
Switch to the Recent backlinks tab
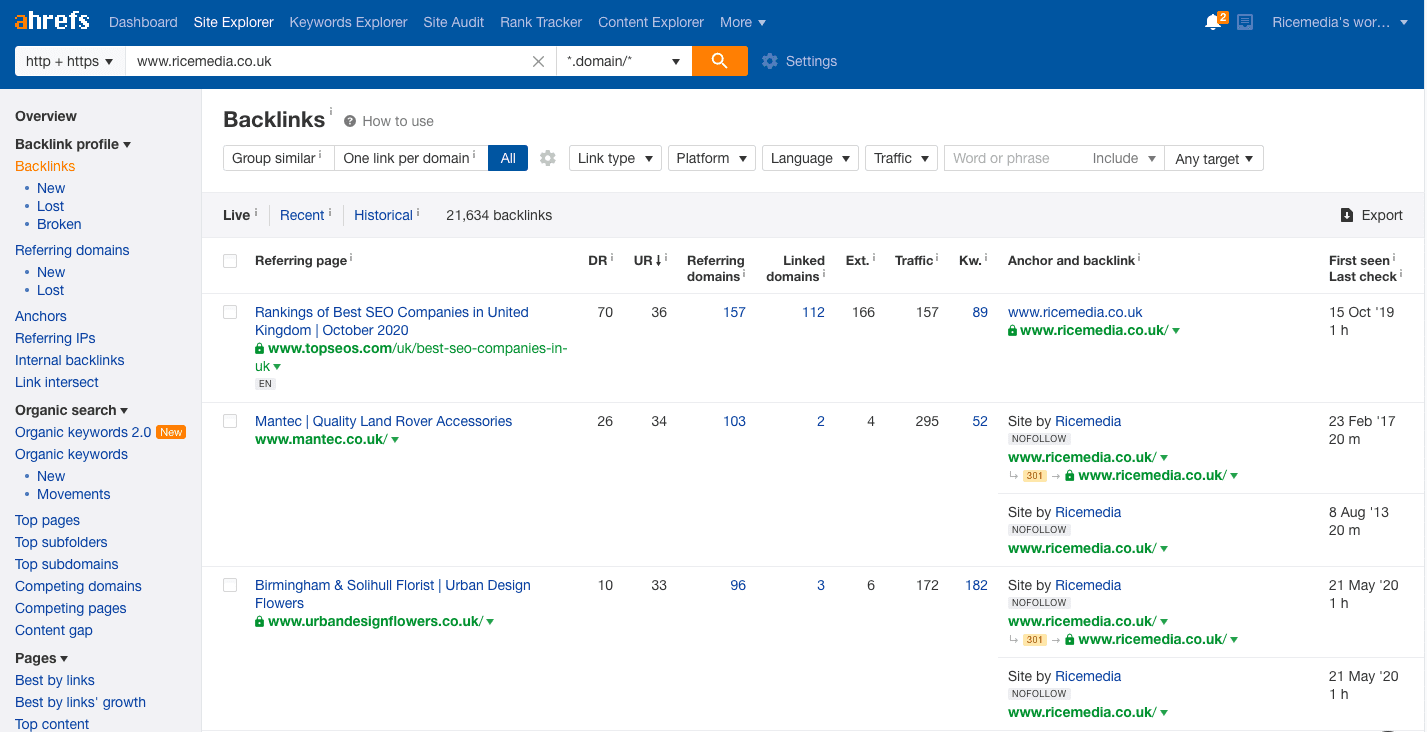[x=302, y=215]
